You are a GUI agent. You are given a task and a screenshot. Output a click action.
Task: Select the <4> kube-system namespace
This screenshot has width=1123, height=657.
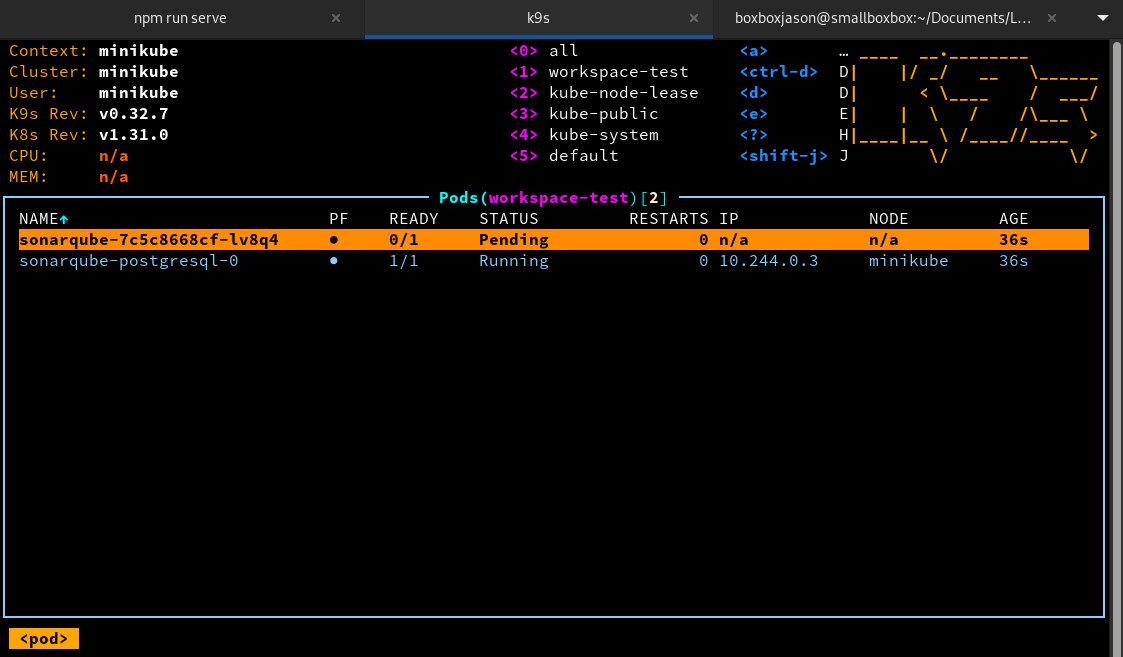click(584, 135)
